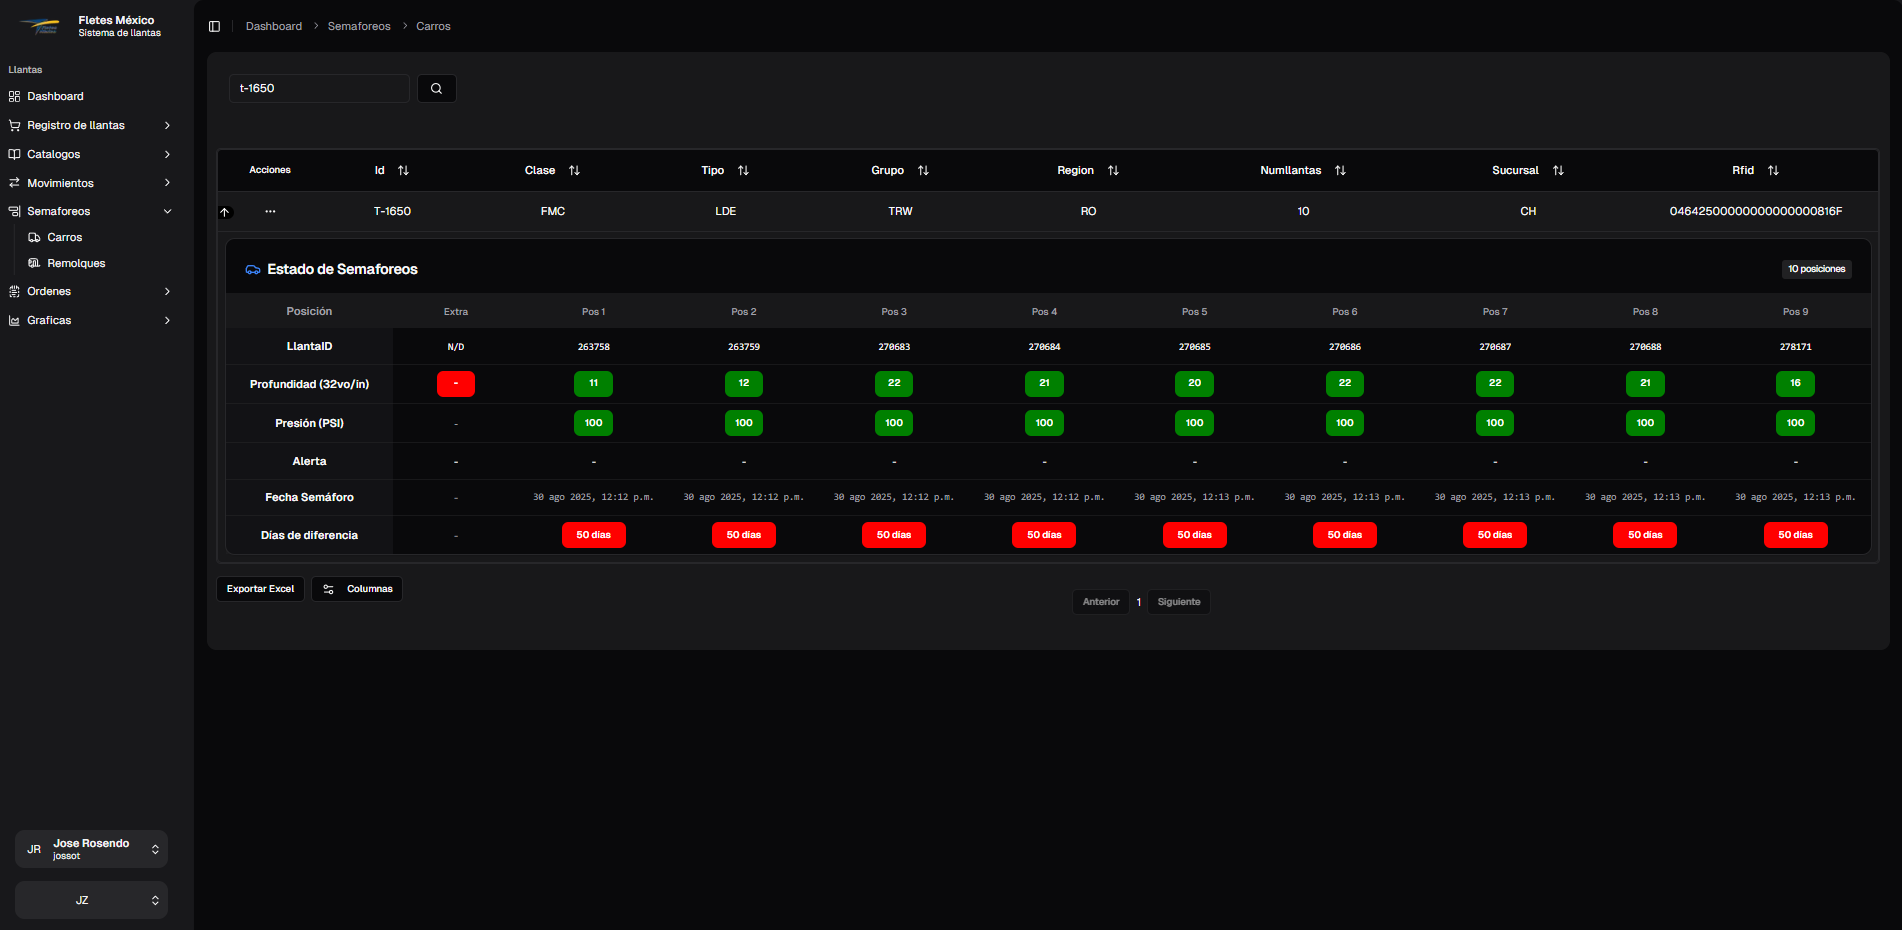The width and height of the screenshot is (1902, 930).
Task: Open the JZ selector dropdown
Action: point(91,900)
